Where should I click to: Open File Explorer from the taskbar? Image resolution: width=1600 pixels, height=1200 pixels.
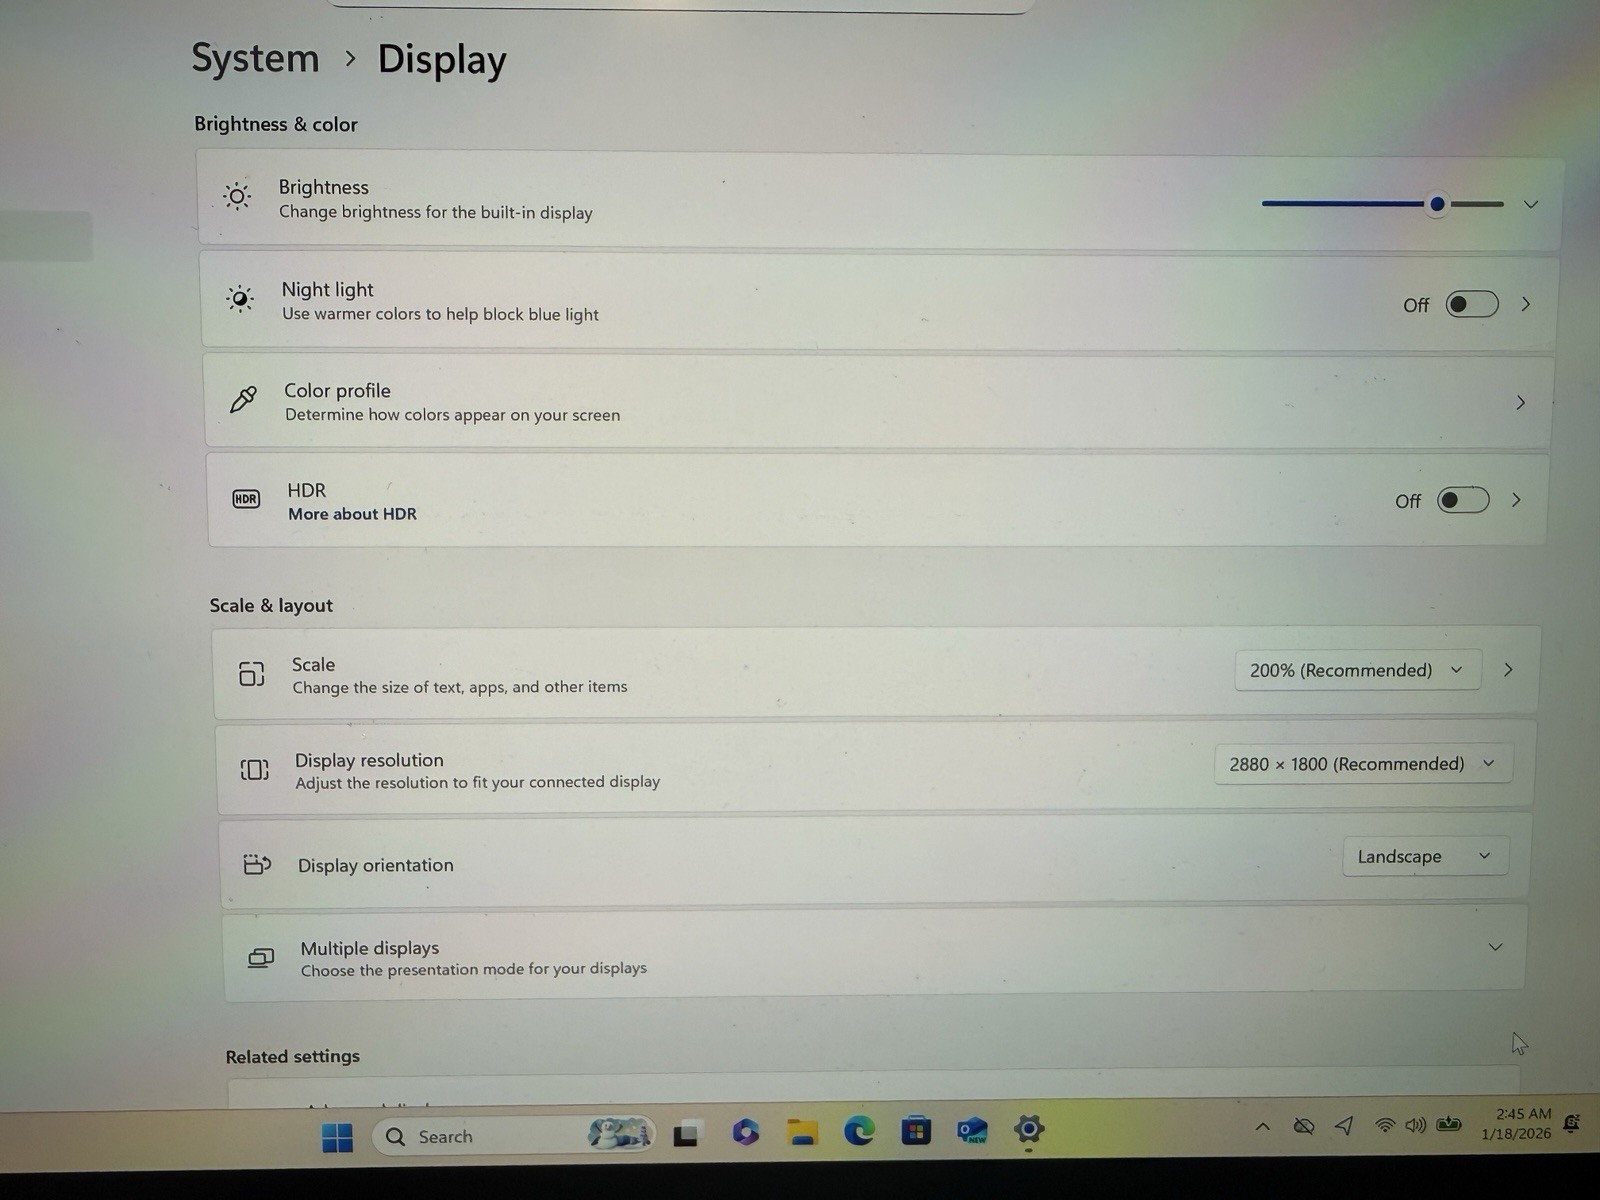pyautogui.click(x=802, y=1132)
